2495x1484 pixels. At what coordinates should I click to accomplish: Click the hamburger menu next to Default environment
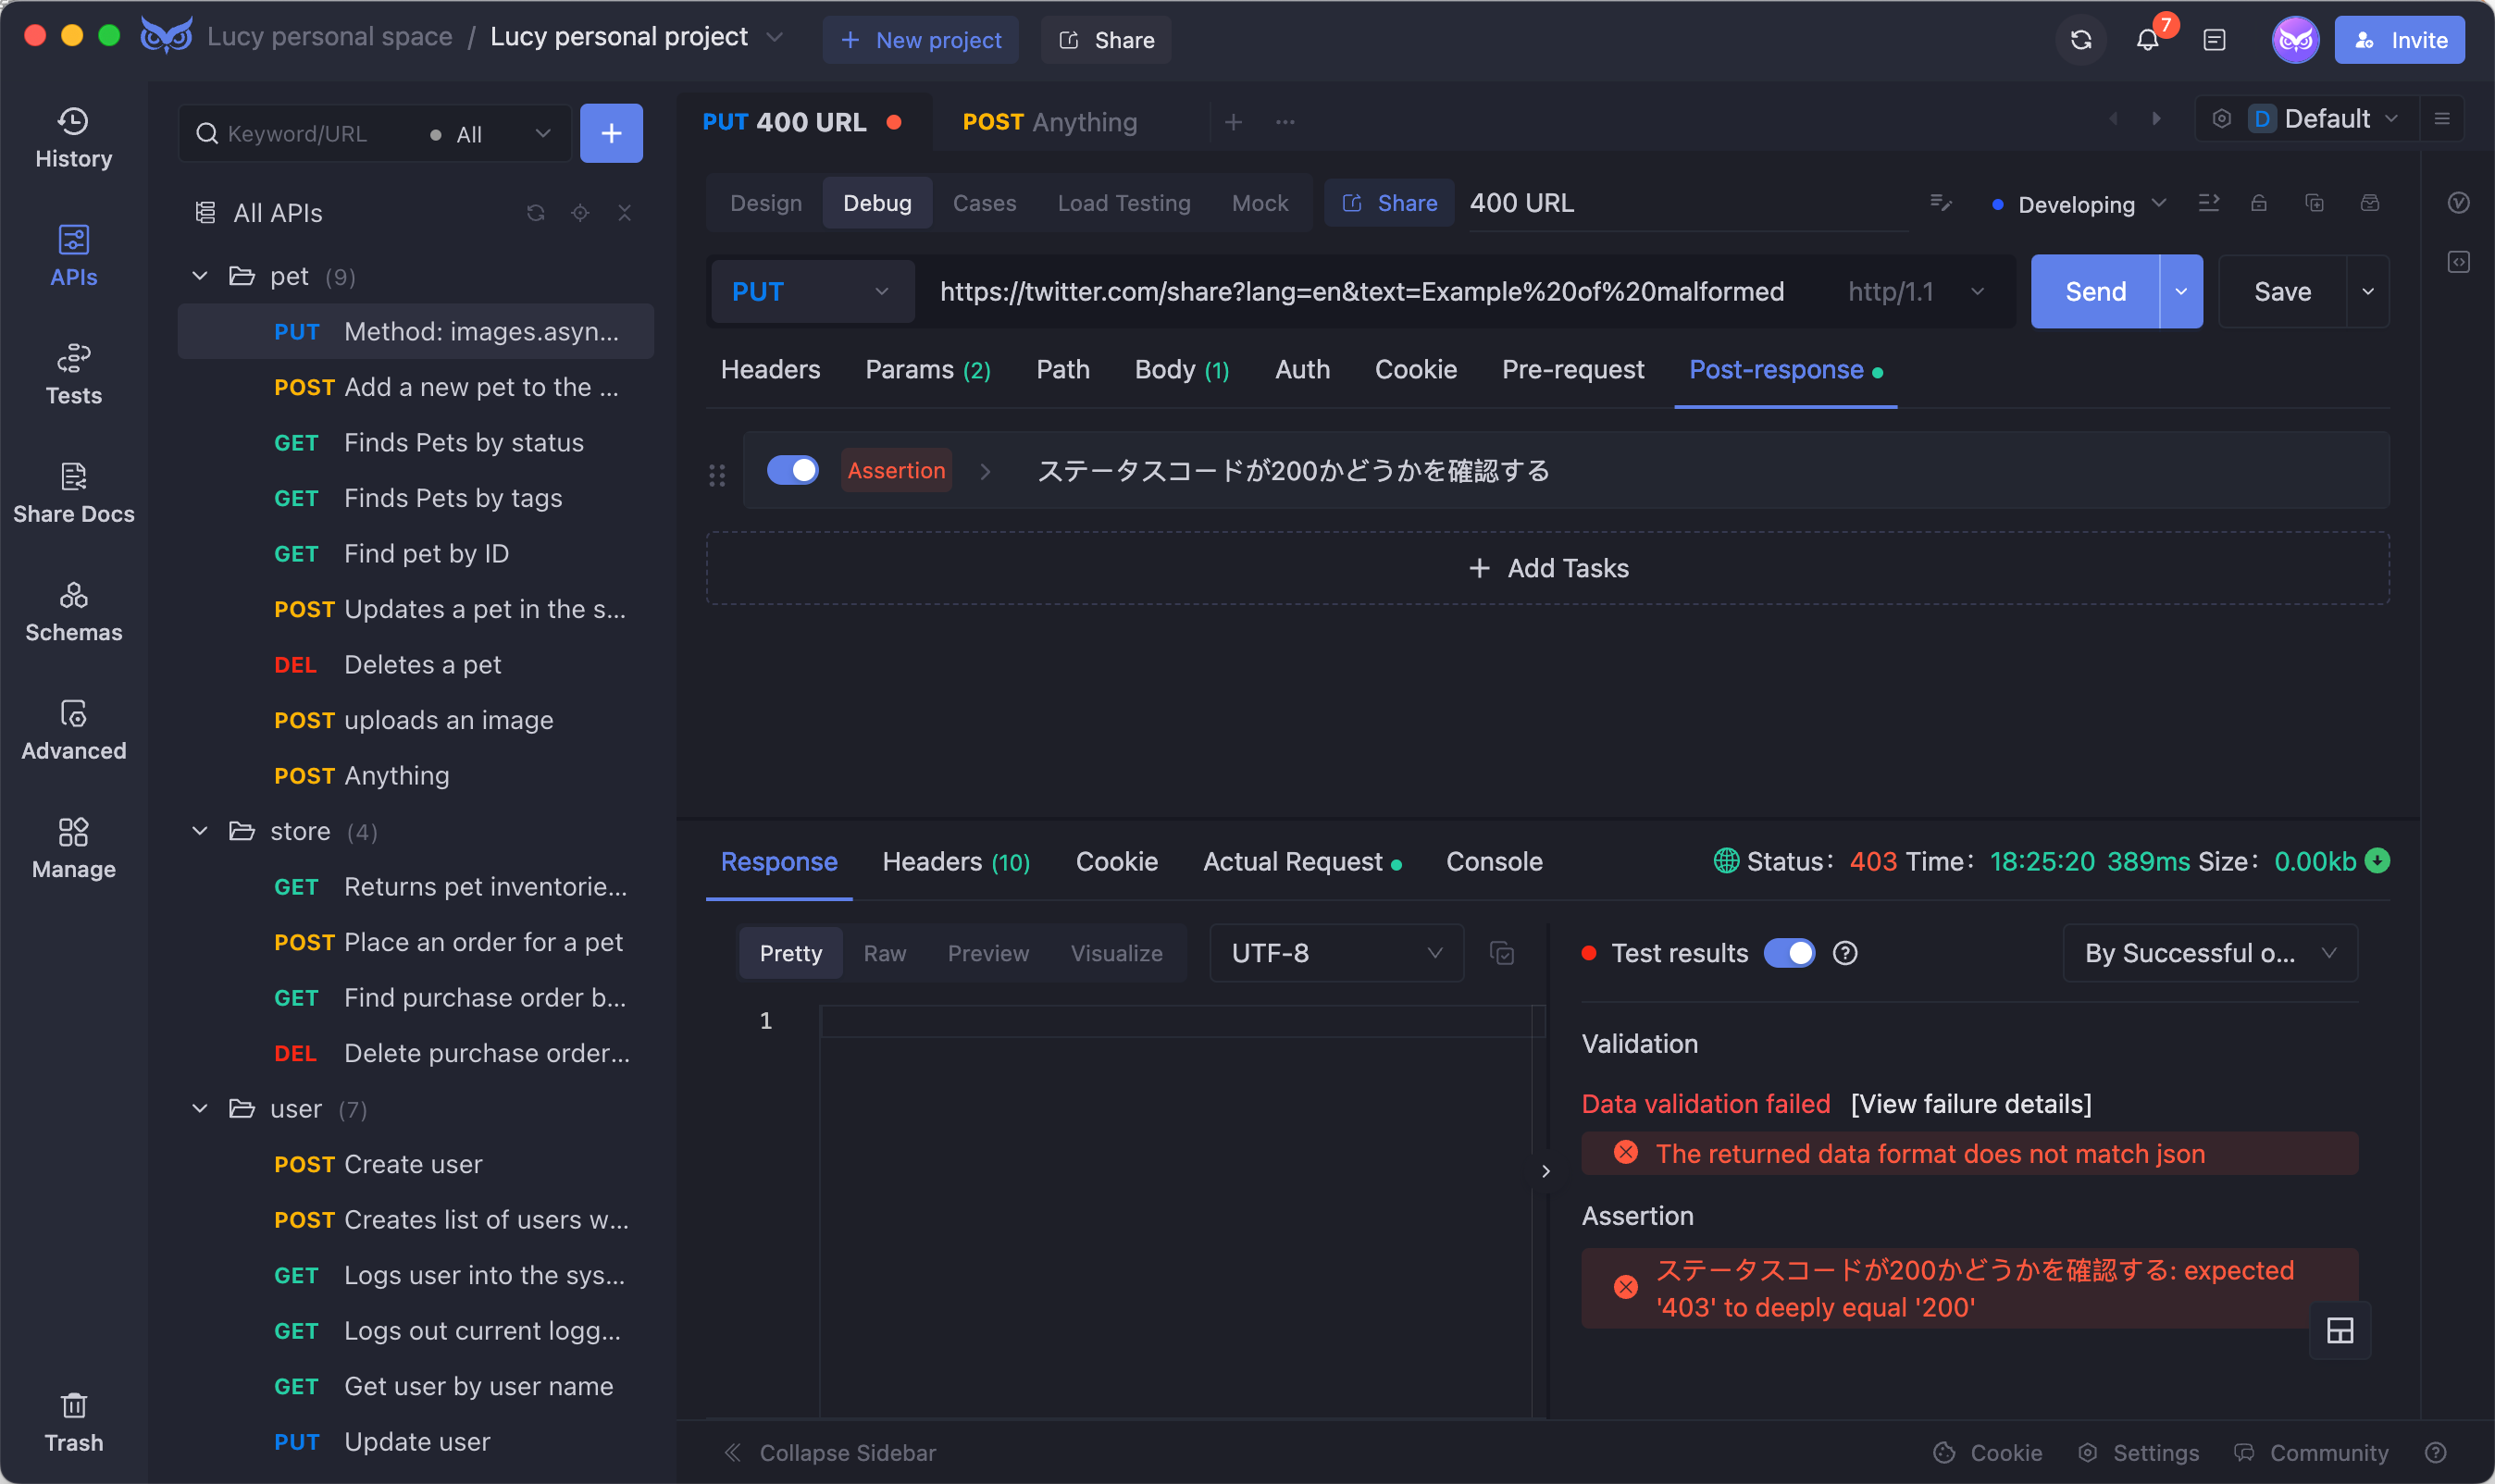pos(2441,119)
